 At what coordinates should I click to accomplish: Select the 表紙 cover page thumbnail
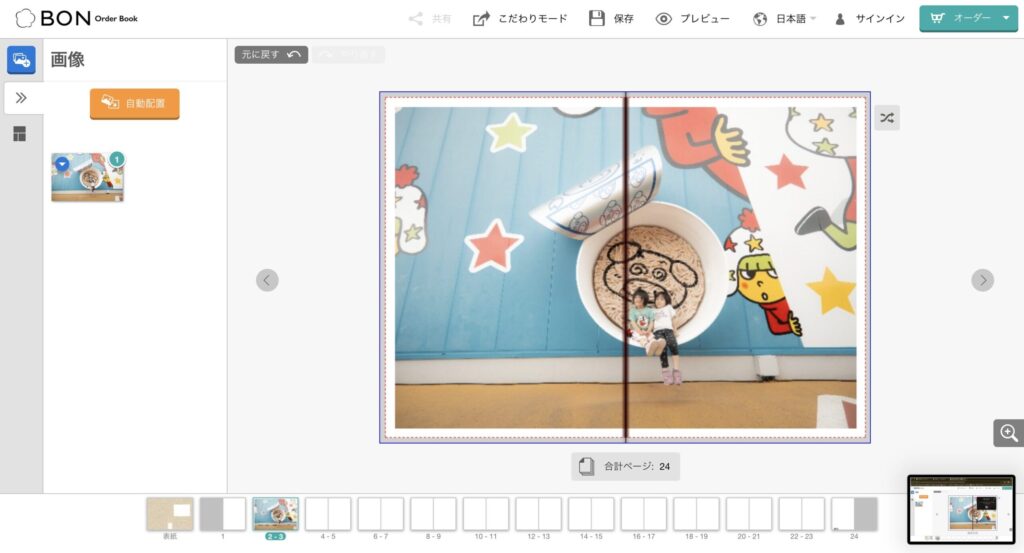pyautogui.click(x=170, y=514)
